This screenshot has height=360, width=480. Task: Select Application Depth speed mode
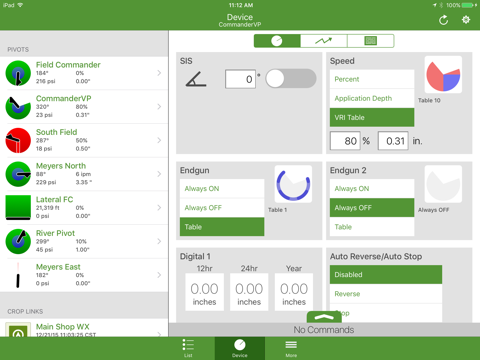[372, 98]
